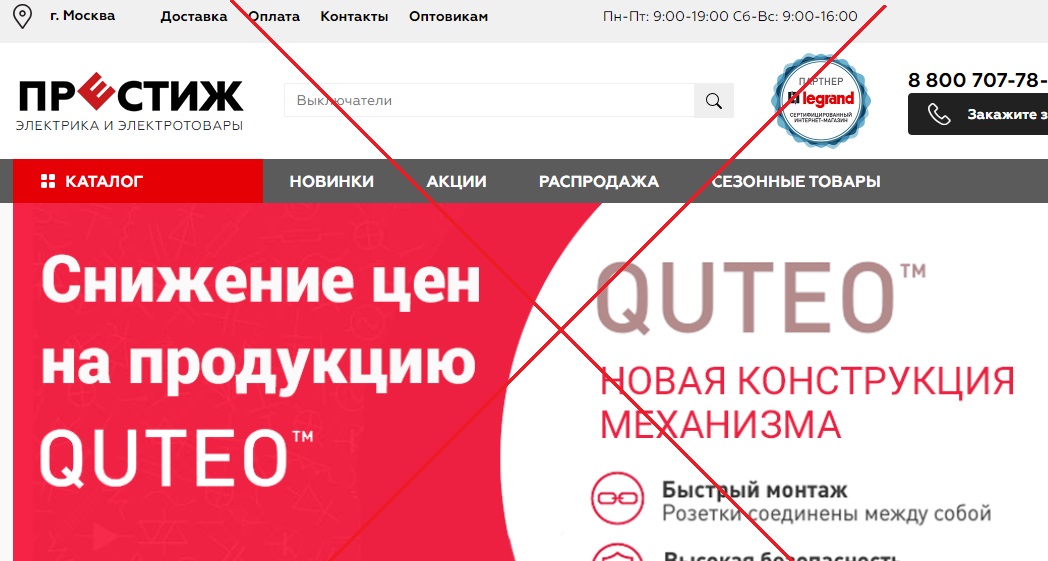Expand the КАТАЛОГ menu

(x=138, y=181)
